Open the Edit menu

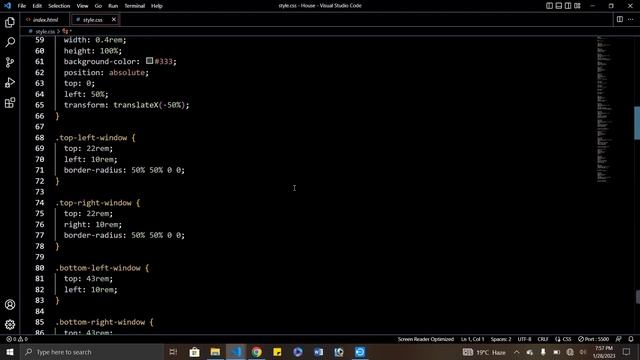(37, 6)
